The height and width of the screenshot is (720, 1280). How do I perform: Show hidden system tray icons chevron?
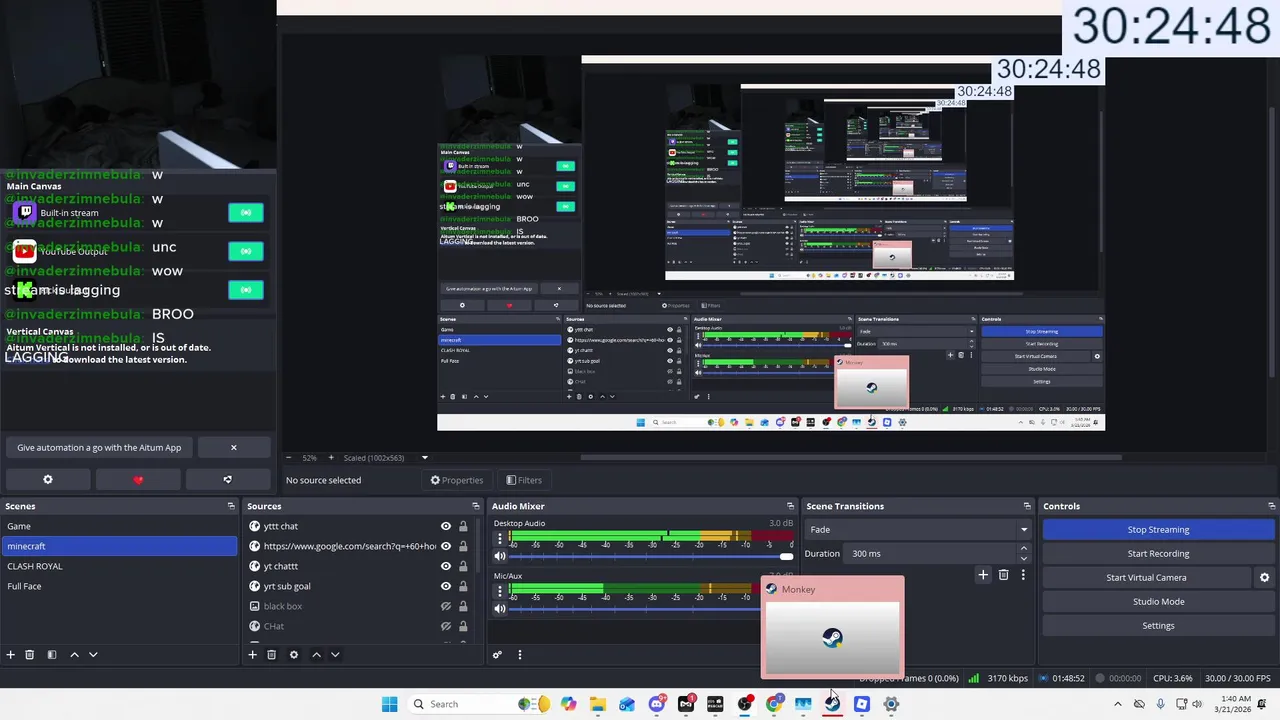point(1118,704)
